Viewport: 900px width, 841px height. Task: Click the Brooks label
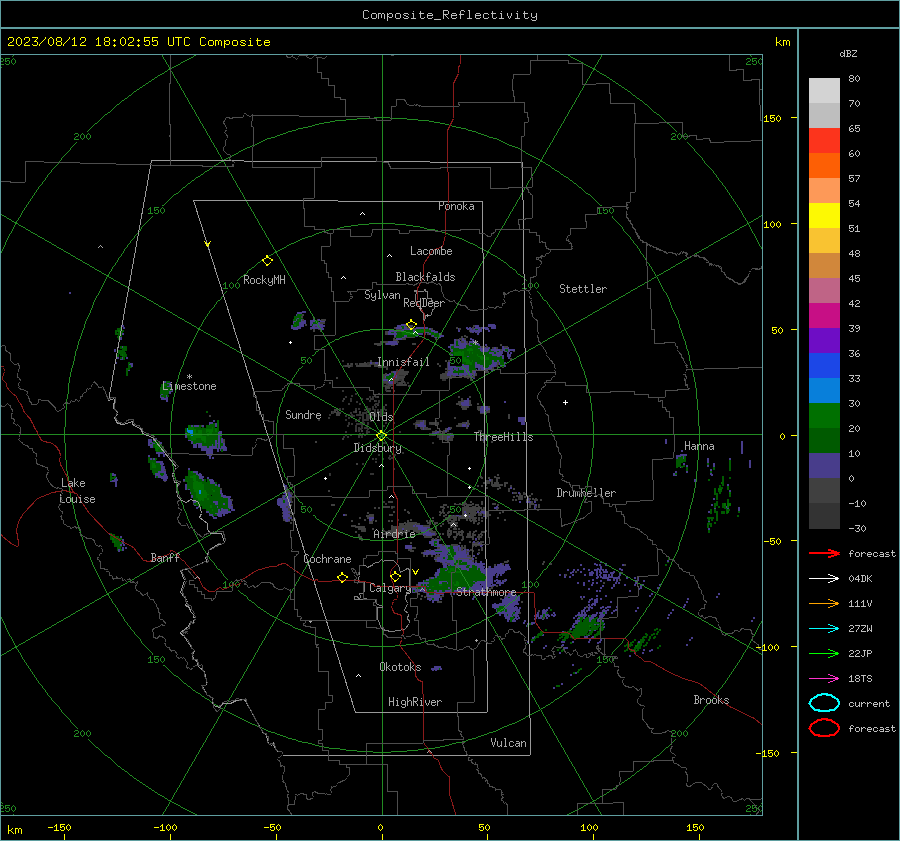(711, 700)
